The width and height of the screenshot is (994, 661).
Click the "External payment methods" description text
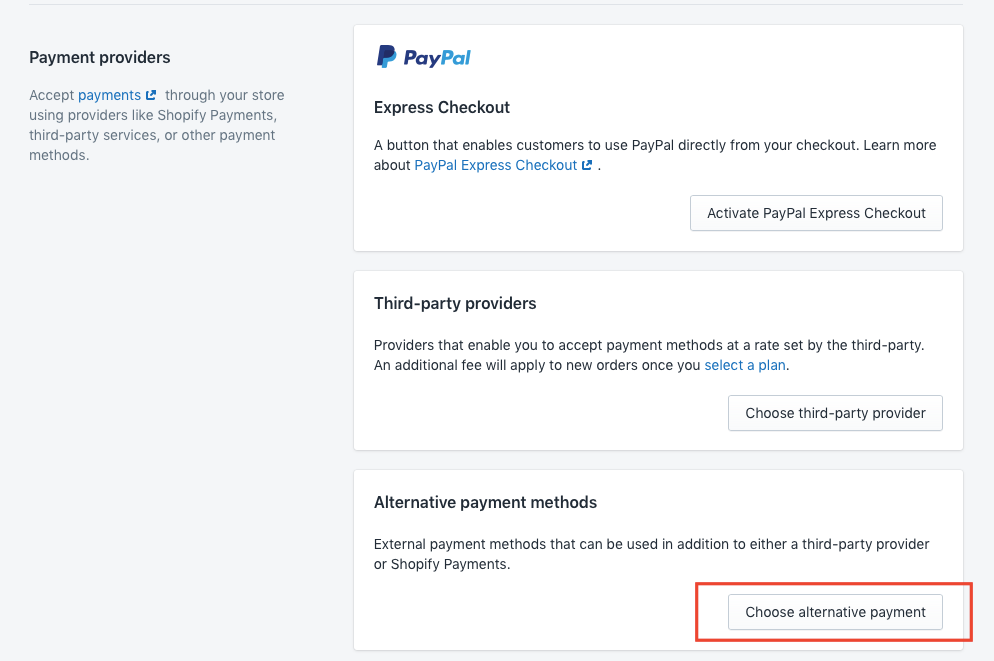[x=652, y=554]
